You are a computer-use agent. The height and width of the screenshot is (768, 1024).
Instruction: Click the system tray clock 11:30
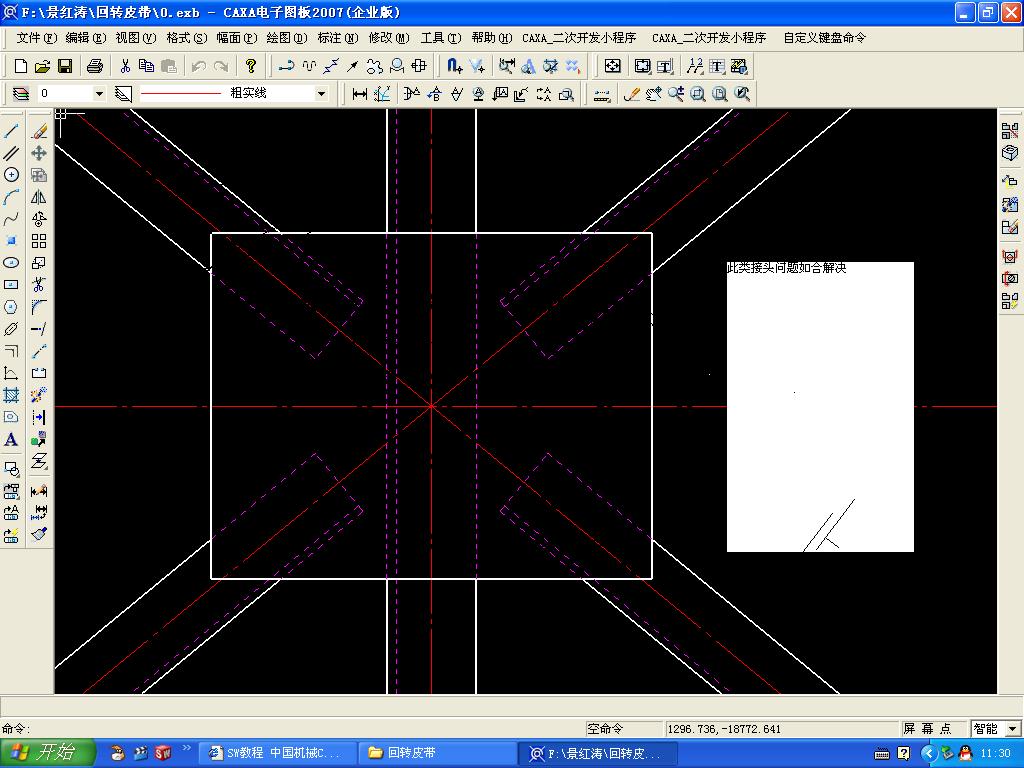(996, 753)
